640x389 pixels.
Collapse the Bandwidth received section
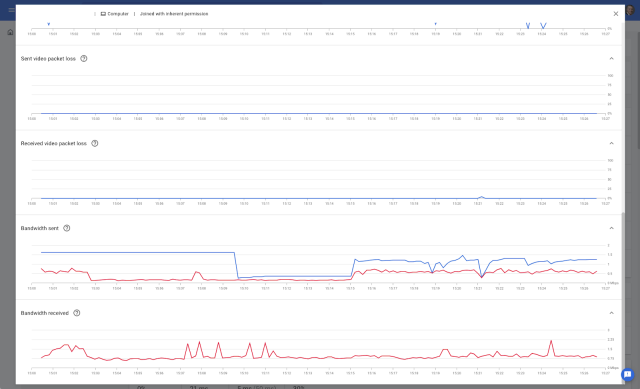611,313
